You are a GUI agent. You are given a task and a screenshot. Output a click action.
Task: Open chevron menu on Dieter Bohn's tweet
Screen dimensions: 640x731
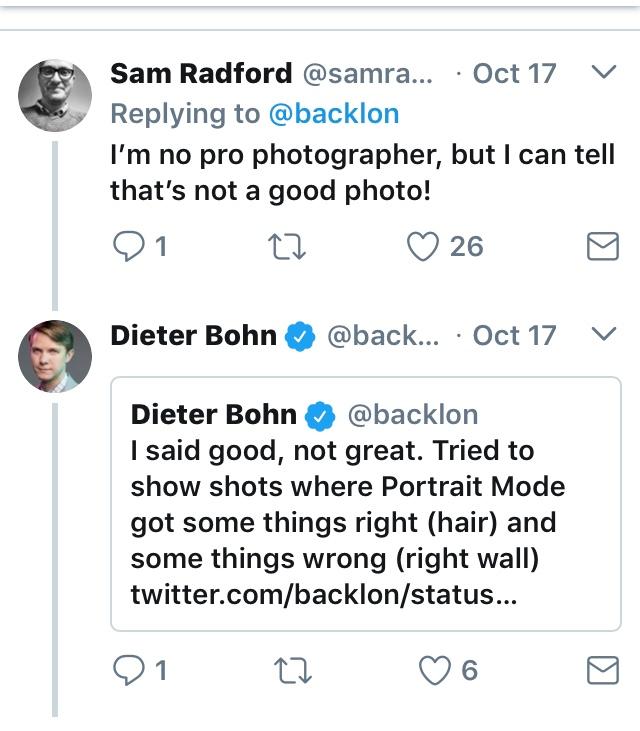pos(603,335)
